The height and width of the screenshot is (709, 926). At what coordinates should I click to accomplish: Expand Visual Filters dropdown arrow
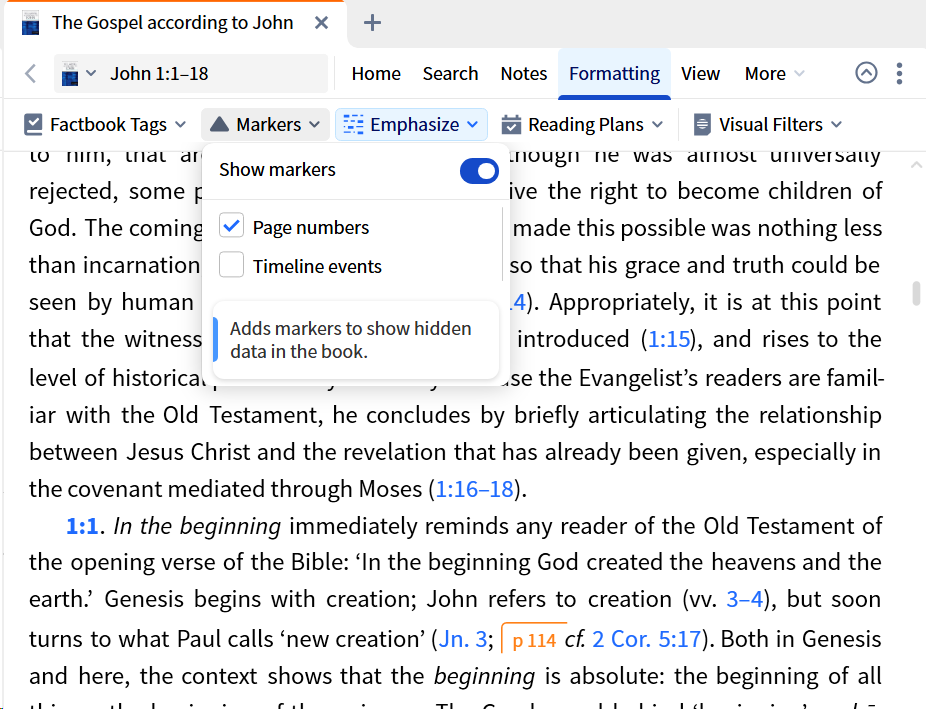click(x=836, y=125)
